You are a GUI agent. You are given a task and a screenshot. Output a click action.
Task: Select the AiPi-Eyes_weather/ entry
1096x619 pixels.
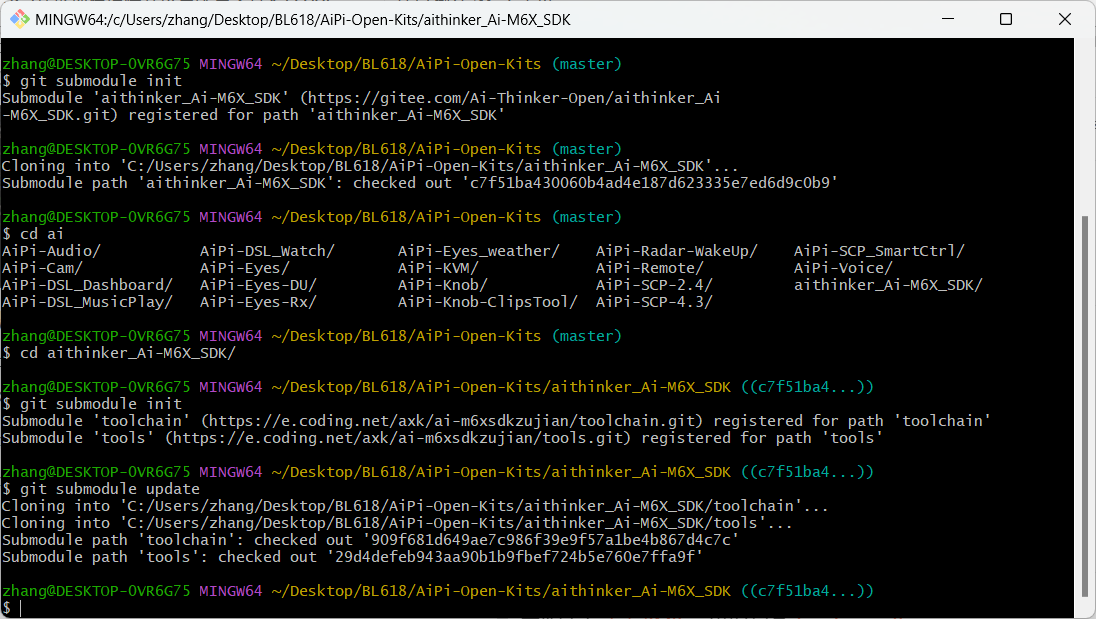point(479,252)
